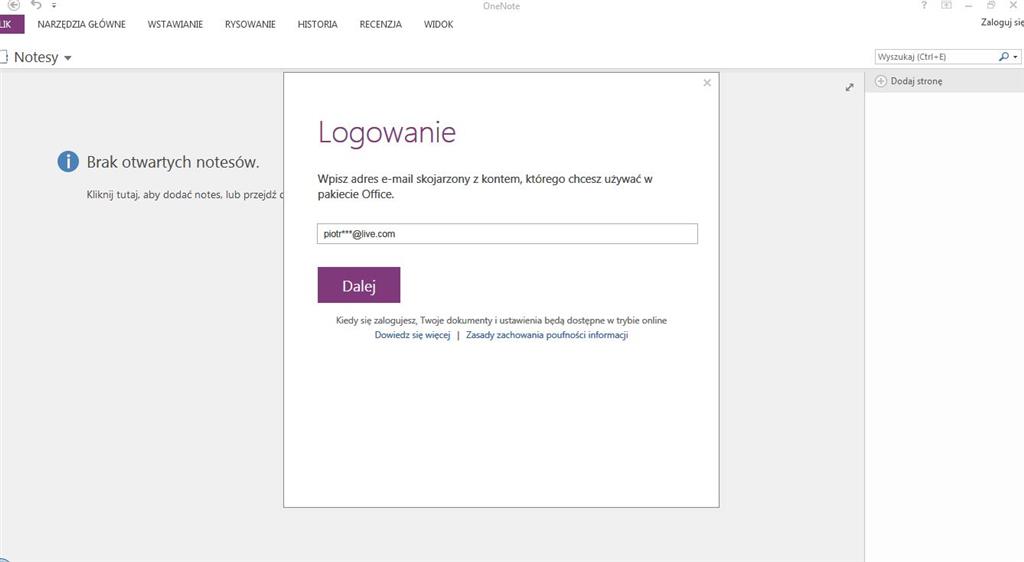1024x562 pixels.
Task: Close the Logowanie dialog with X
Action: tap(707, 83)
